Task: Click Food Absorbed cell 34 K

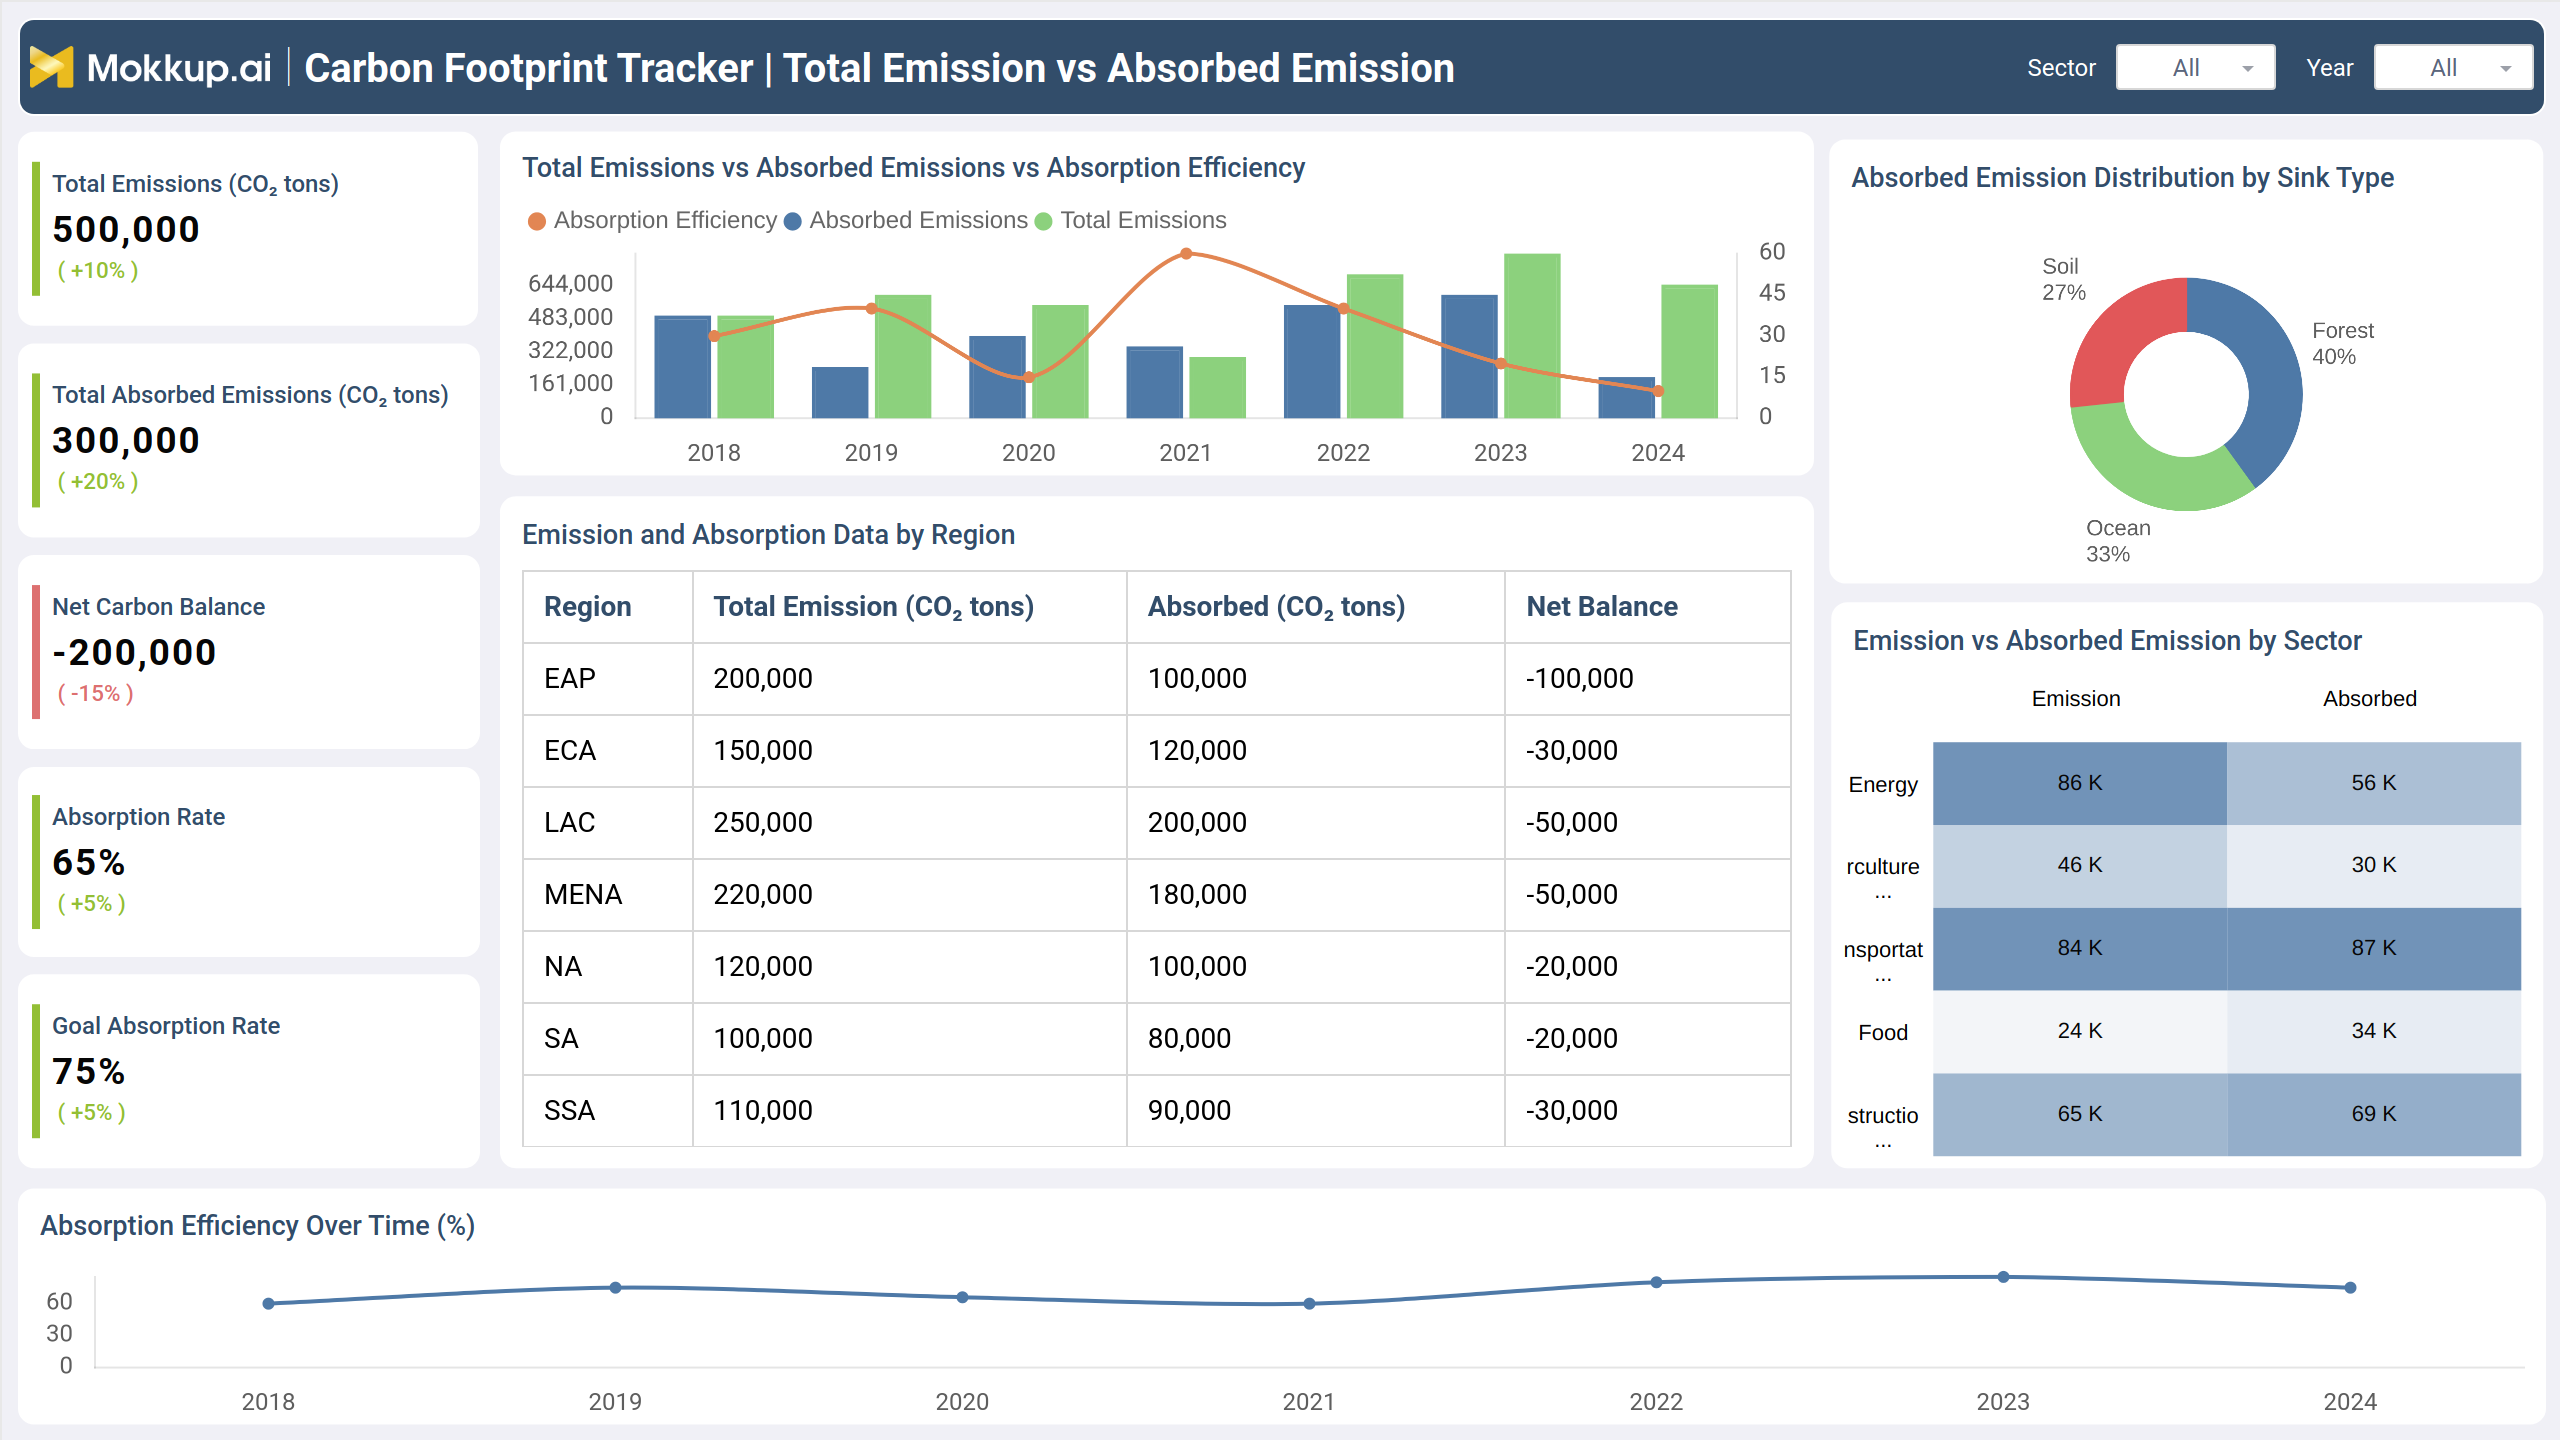Action: pos(2374,1032)
